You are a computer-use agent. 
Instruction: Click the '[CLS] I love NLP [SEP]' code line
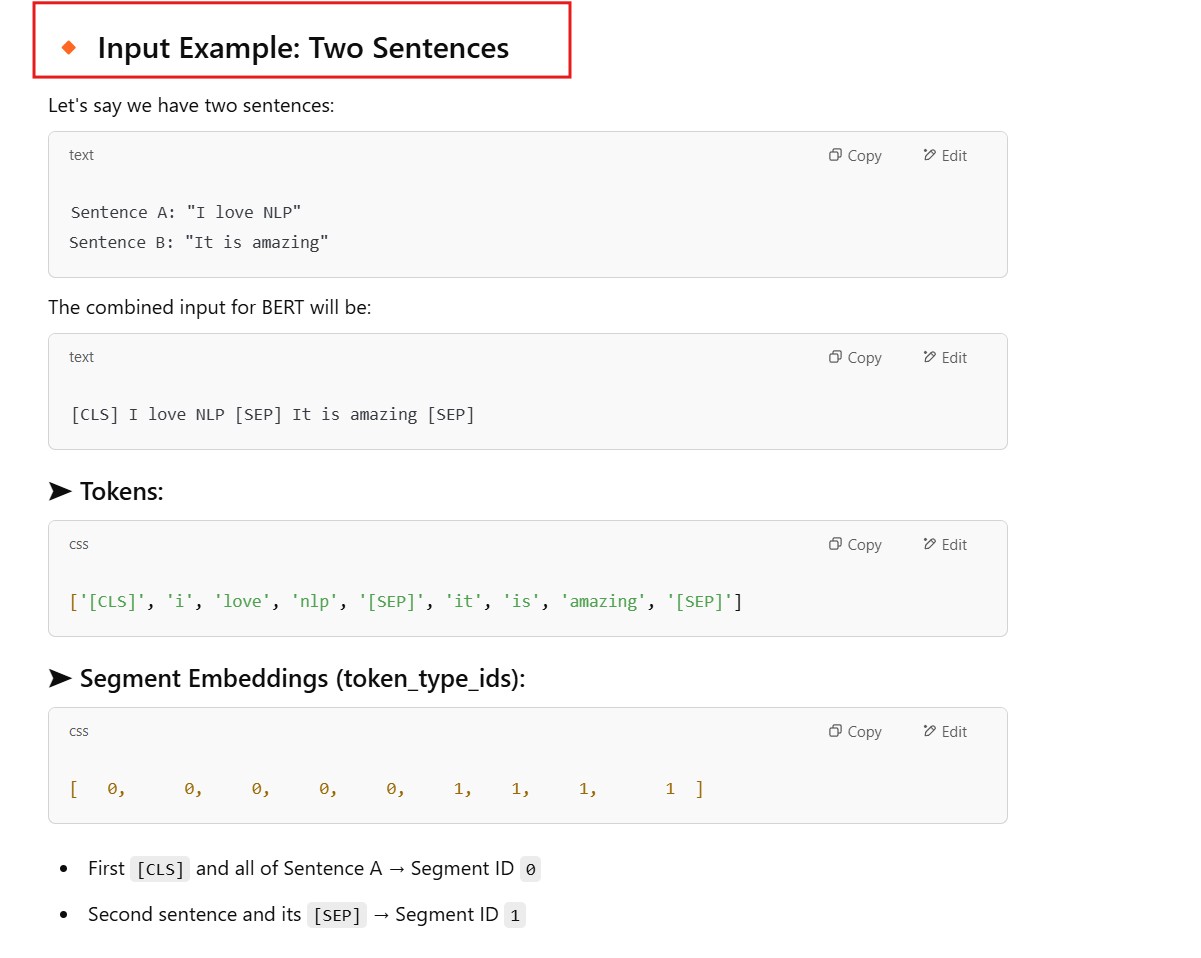click(272, 414)
